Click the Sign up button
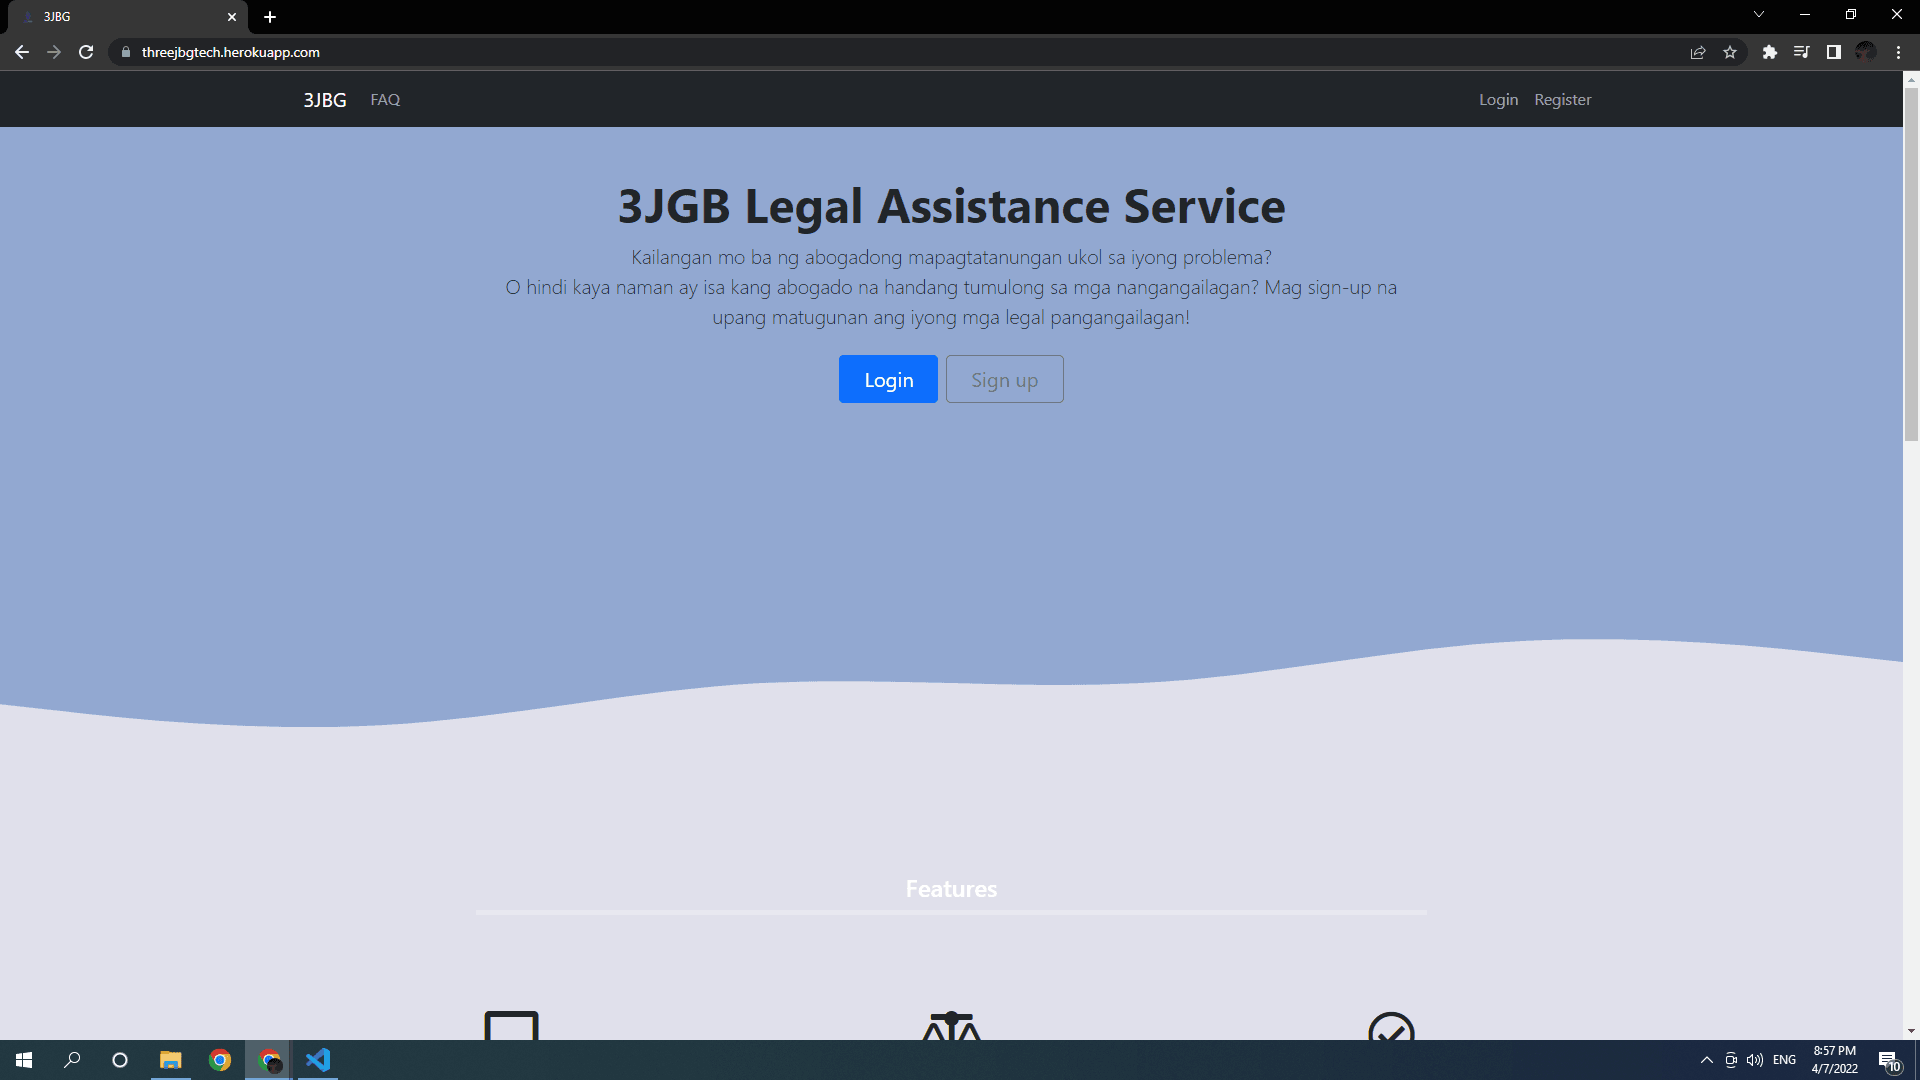The width and height of the screenshot is (1920, 1080). click(x=1004, y=379)
